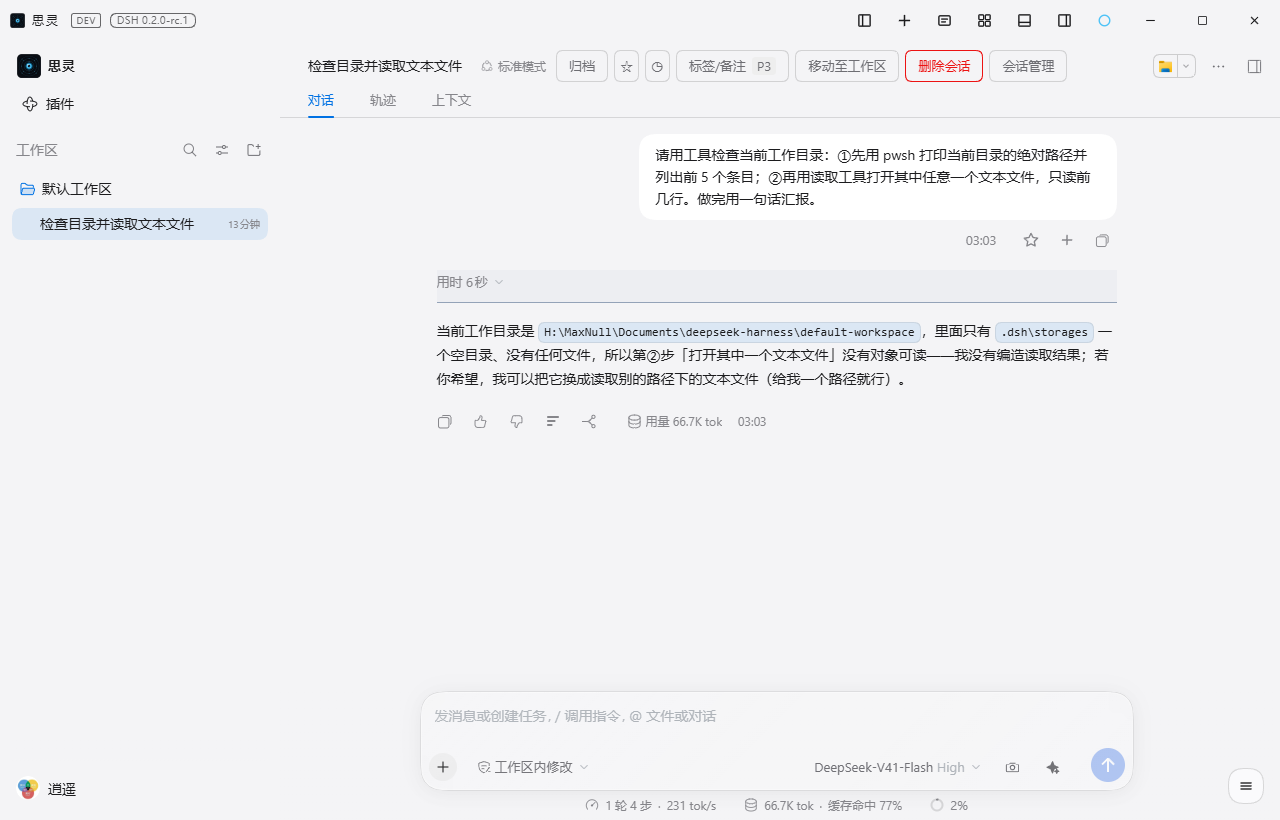Select conversation 检查目录并读取文本文件 in sidebar
1280x820 pixels.
click(x=140, y=224)
